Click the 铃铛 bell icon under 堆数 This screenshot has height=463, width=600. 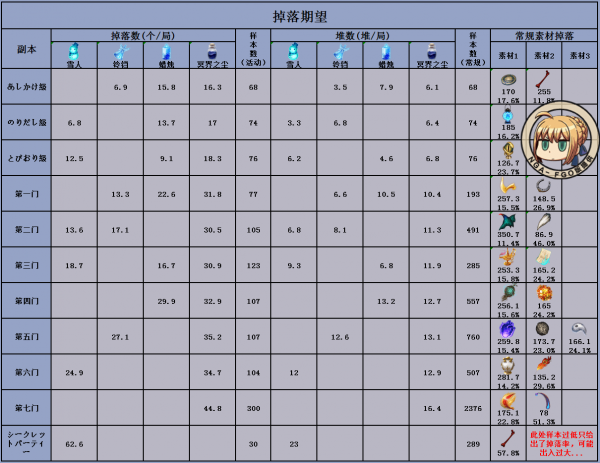pyautogui.click(x=340, y=52)
